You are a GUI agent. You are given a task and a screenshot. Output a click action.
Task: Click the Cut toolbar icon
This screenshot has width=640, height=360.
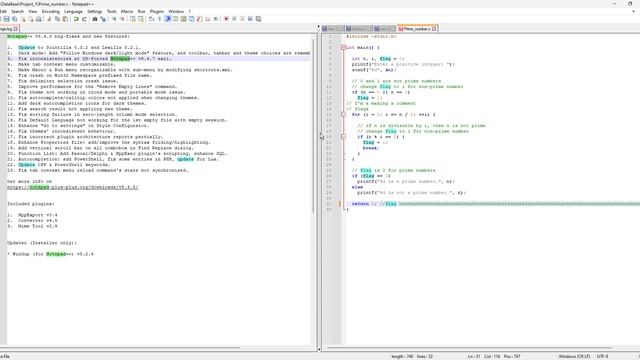(x=49, y=19)
